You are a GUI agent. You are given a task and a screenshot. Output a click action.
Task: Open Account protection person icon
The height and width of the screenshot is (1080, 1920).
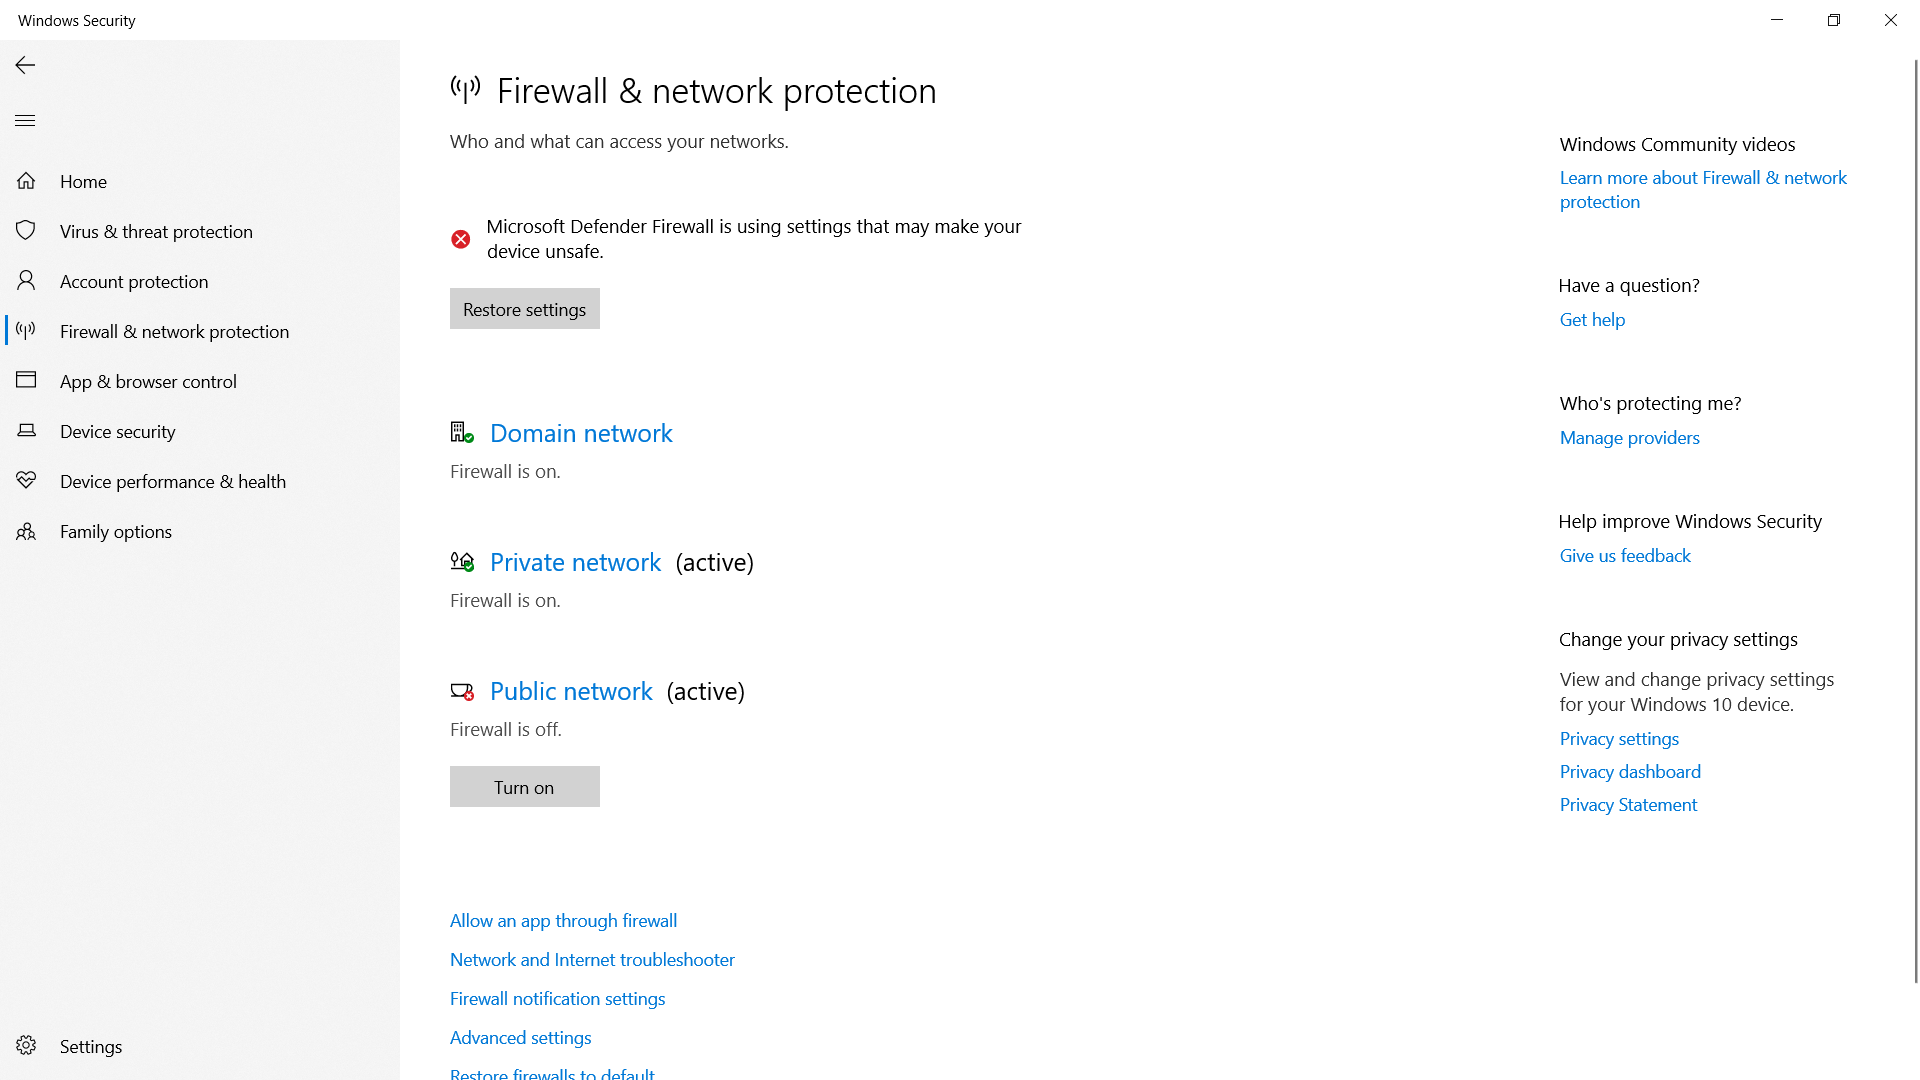[x=26, y=281]
